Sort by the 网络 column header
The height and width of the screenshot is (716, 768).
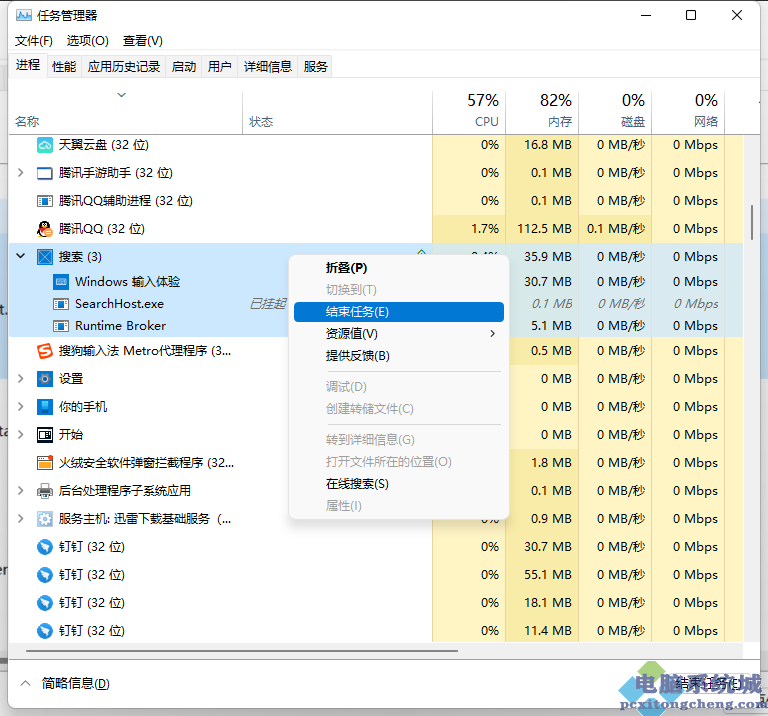(x=688, y=112)
